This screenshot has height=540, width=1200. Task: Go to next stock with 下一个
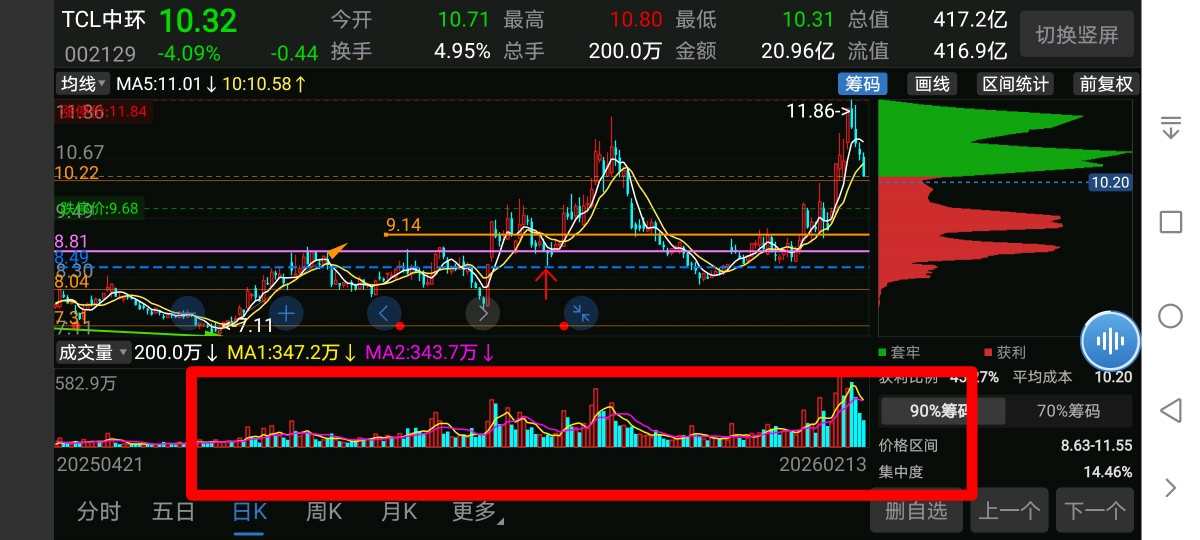tap(1097, 511)
